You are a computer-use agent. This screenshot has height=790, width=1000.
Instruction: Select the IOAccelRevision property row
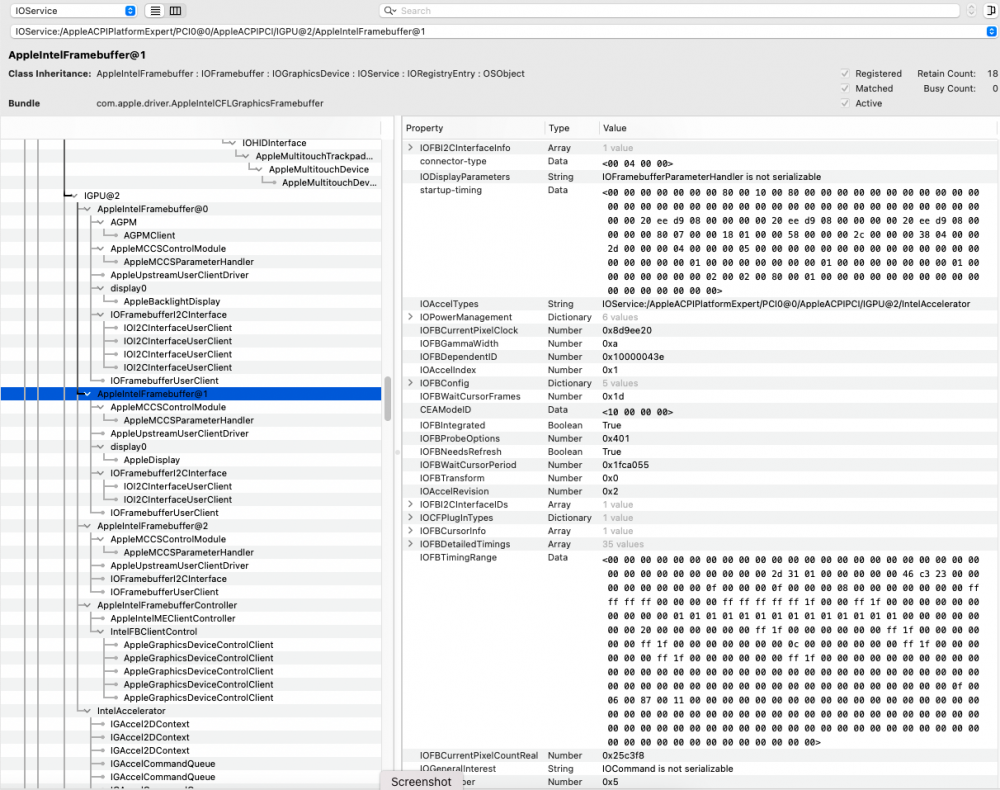(x=700, y=492)
